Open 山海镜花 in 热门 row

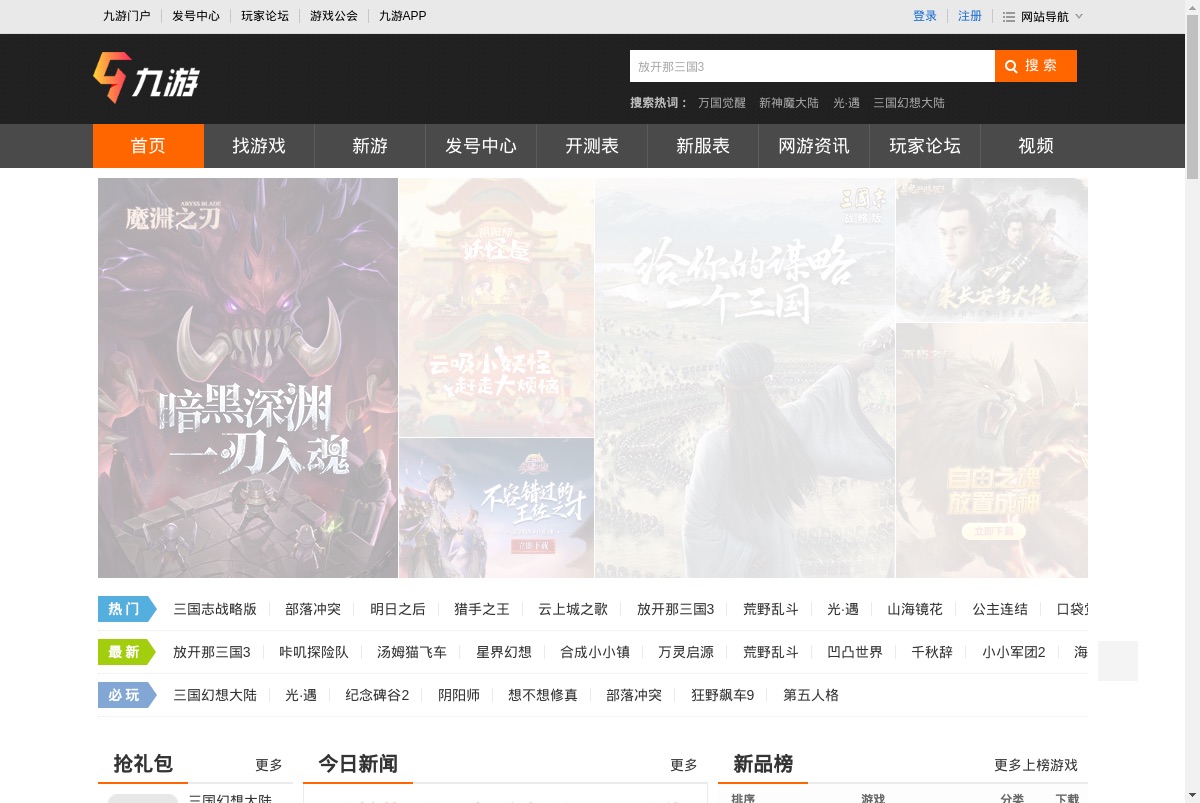click(915, 609)
